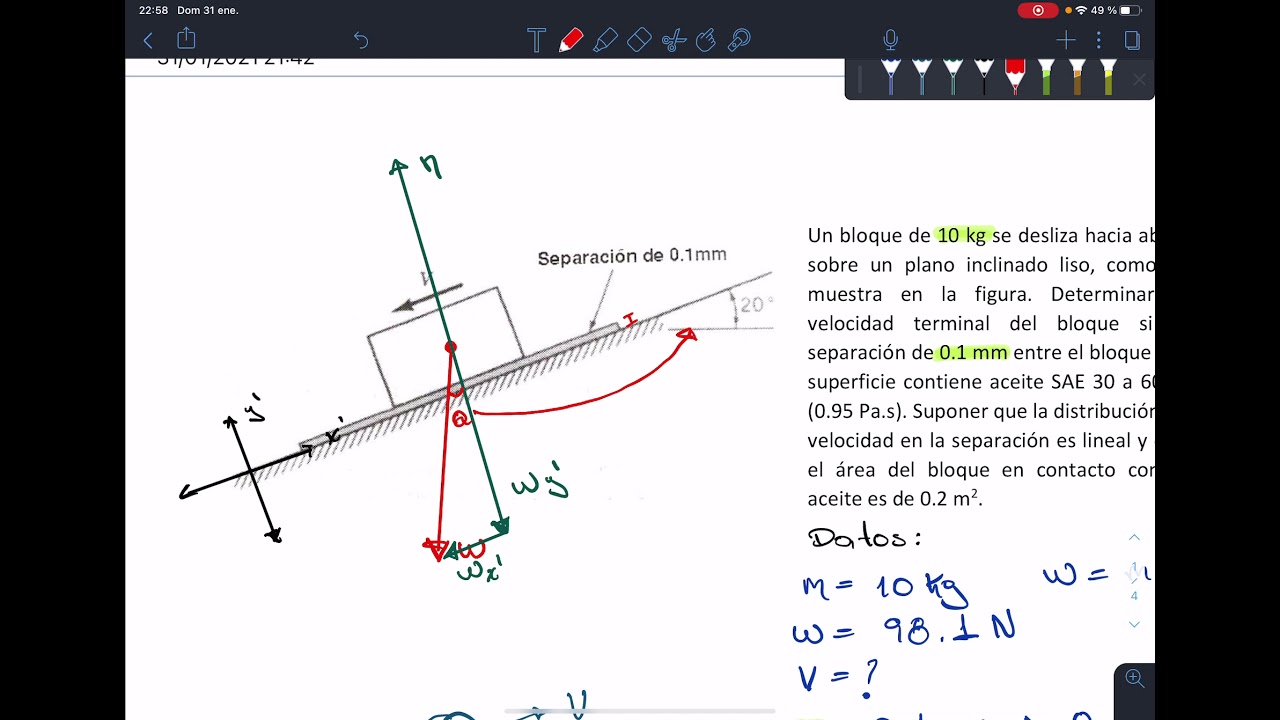Choose the blue pen preset
The image size is (1280, 720).
[890, 77]
